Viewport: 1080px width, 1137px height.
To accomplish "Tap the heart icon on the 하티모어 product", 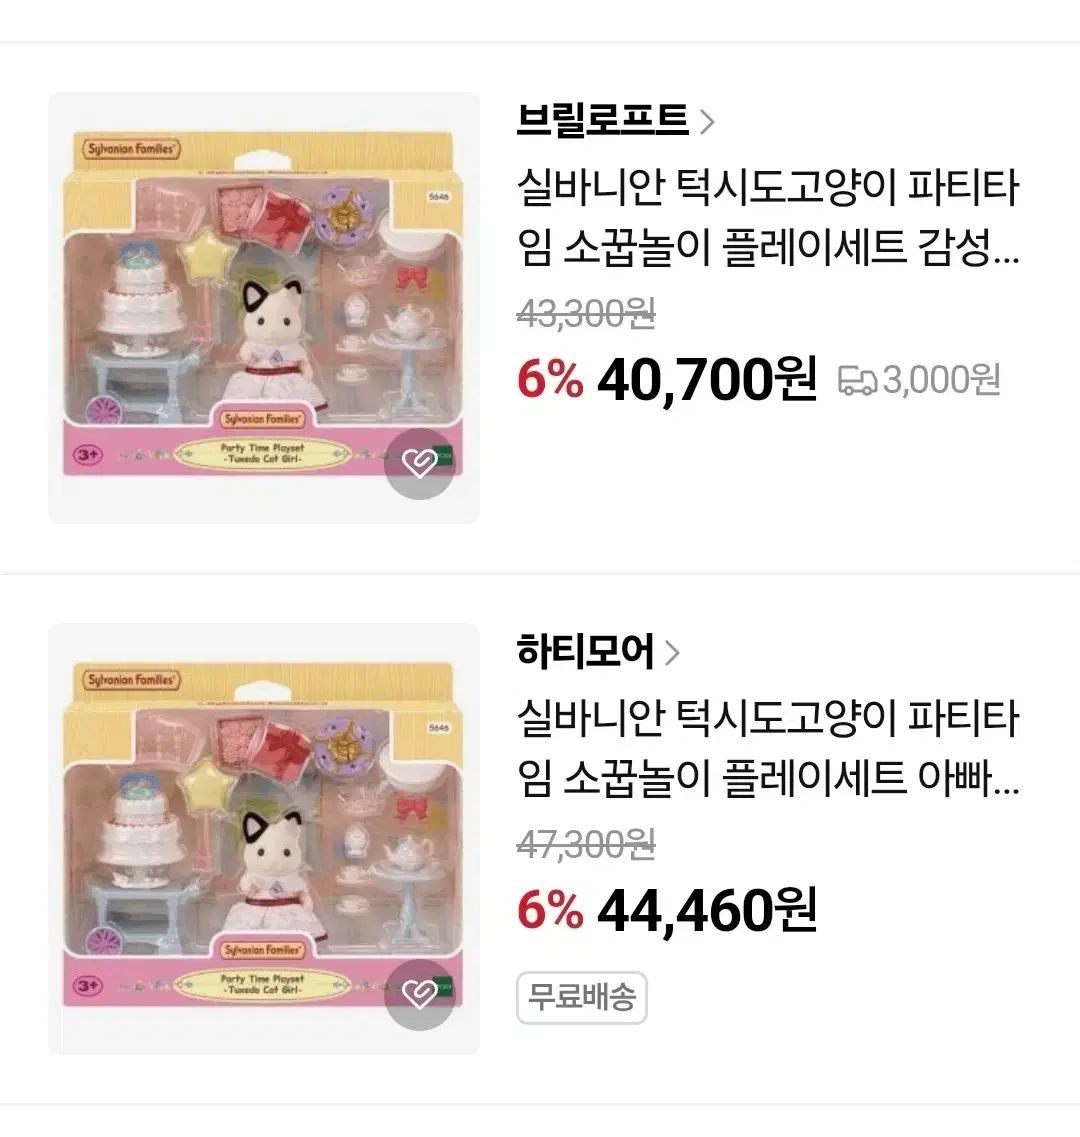I will click(419, 995).
